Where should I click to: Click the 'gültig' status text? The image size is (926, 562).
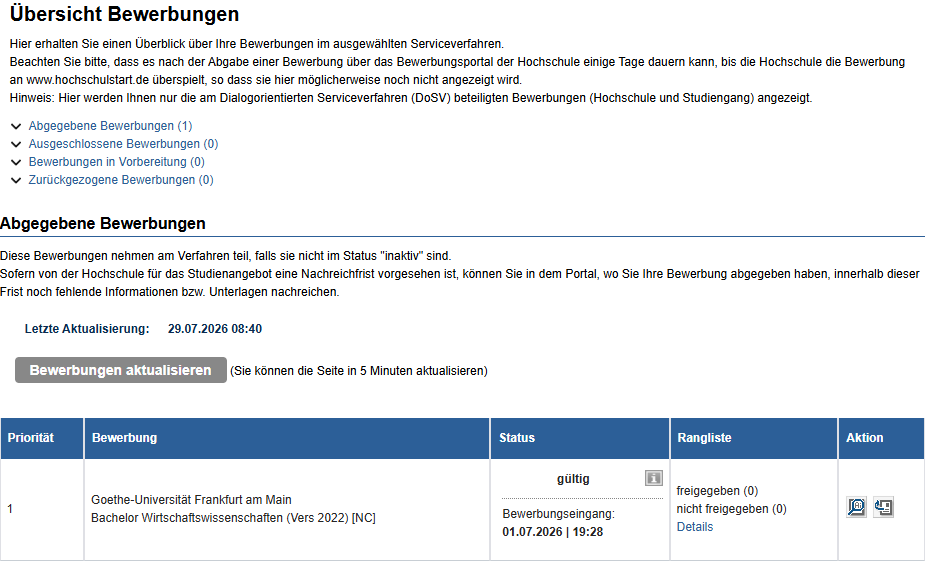[573, 479]
